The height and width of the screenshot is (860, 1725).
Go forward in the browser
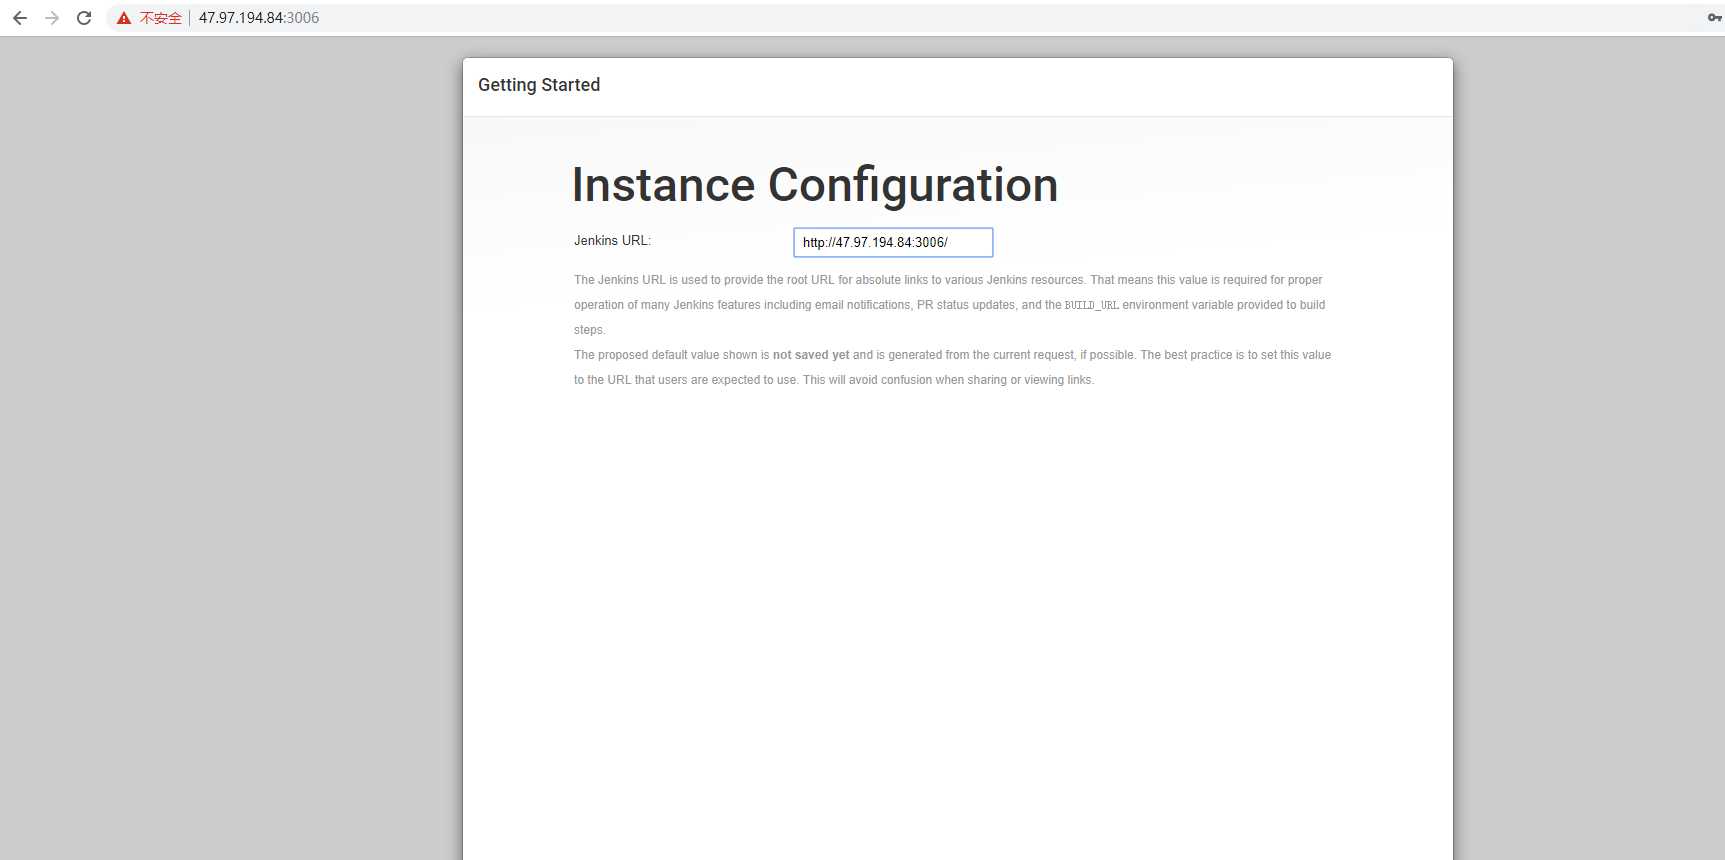[52, 18]
